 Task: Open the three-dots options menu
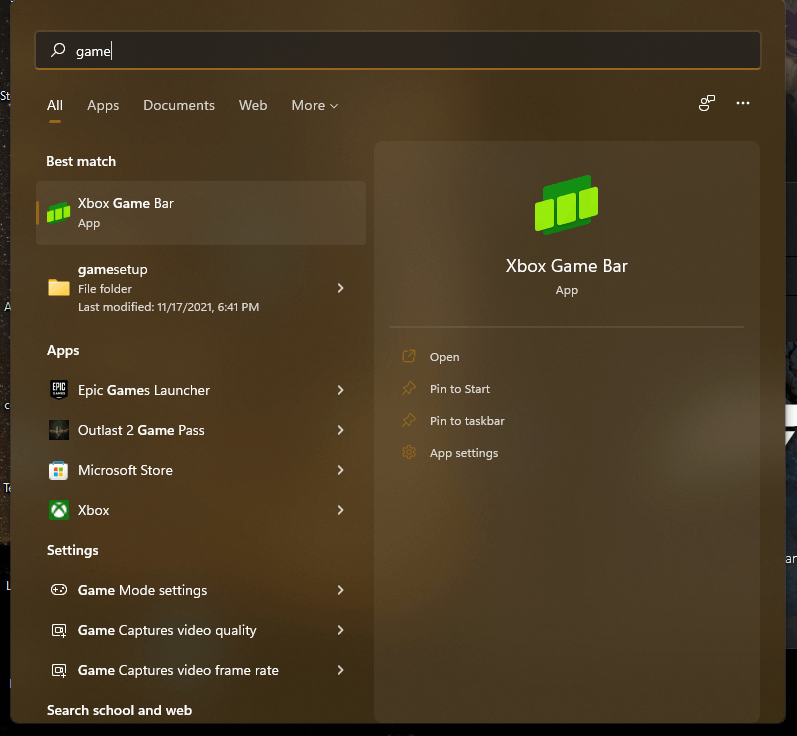coord(743,103)
